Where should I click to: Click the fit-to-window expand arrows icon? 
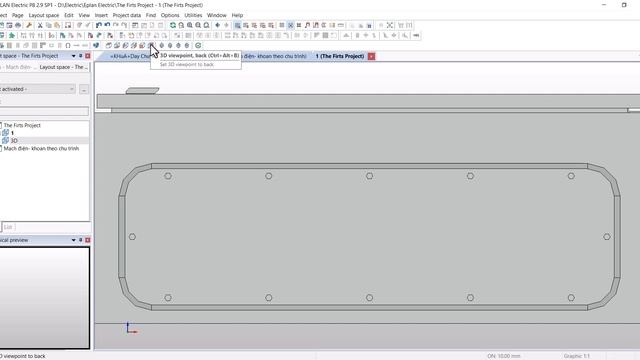click(390, 25)
